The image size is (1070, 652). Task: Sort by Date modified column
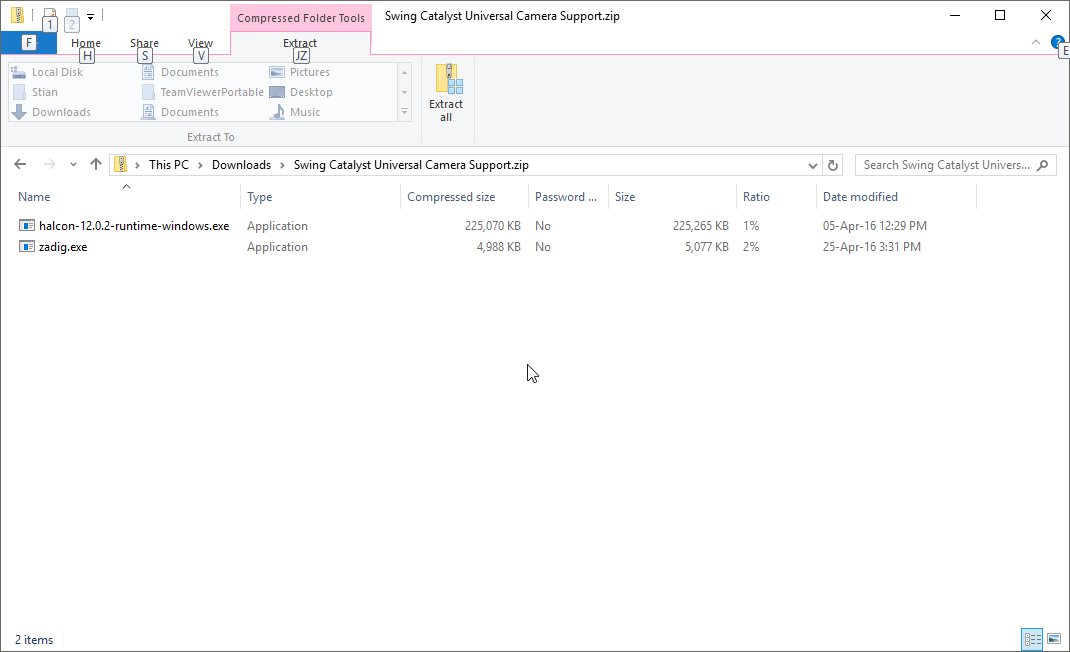click(861, 197)
